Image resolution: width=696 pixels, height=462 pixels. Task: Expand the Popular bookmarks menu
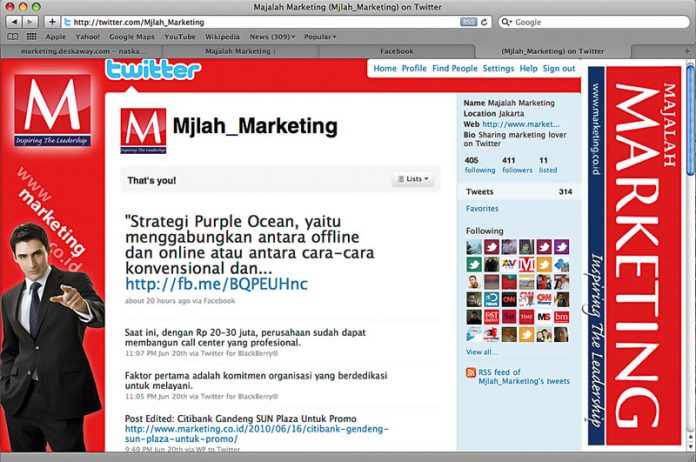coord(320,36)
